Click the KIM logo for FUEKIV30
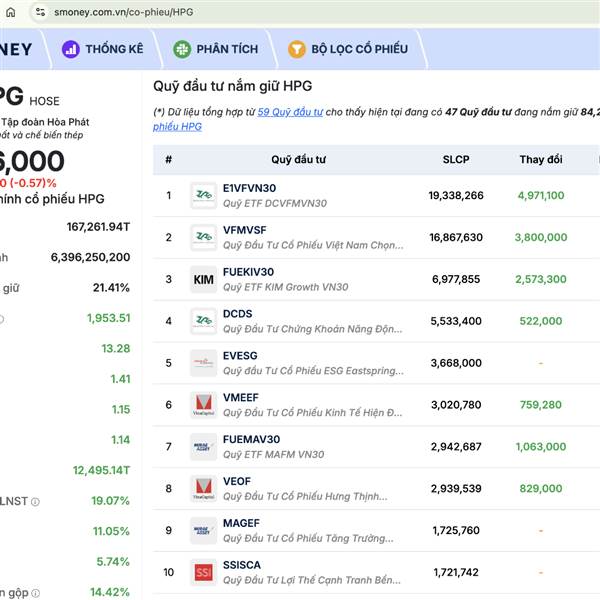This screenshot has height=600, width=600. [x=204, y=279]
